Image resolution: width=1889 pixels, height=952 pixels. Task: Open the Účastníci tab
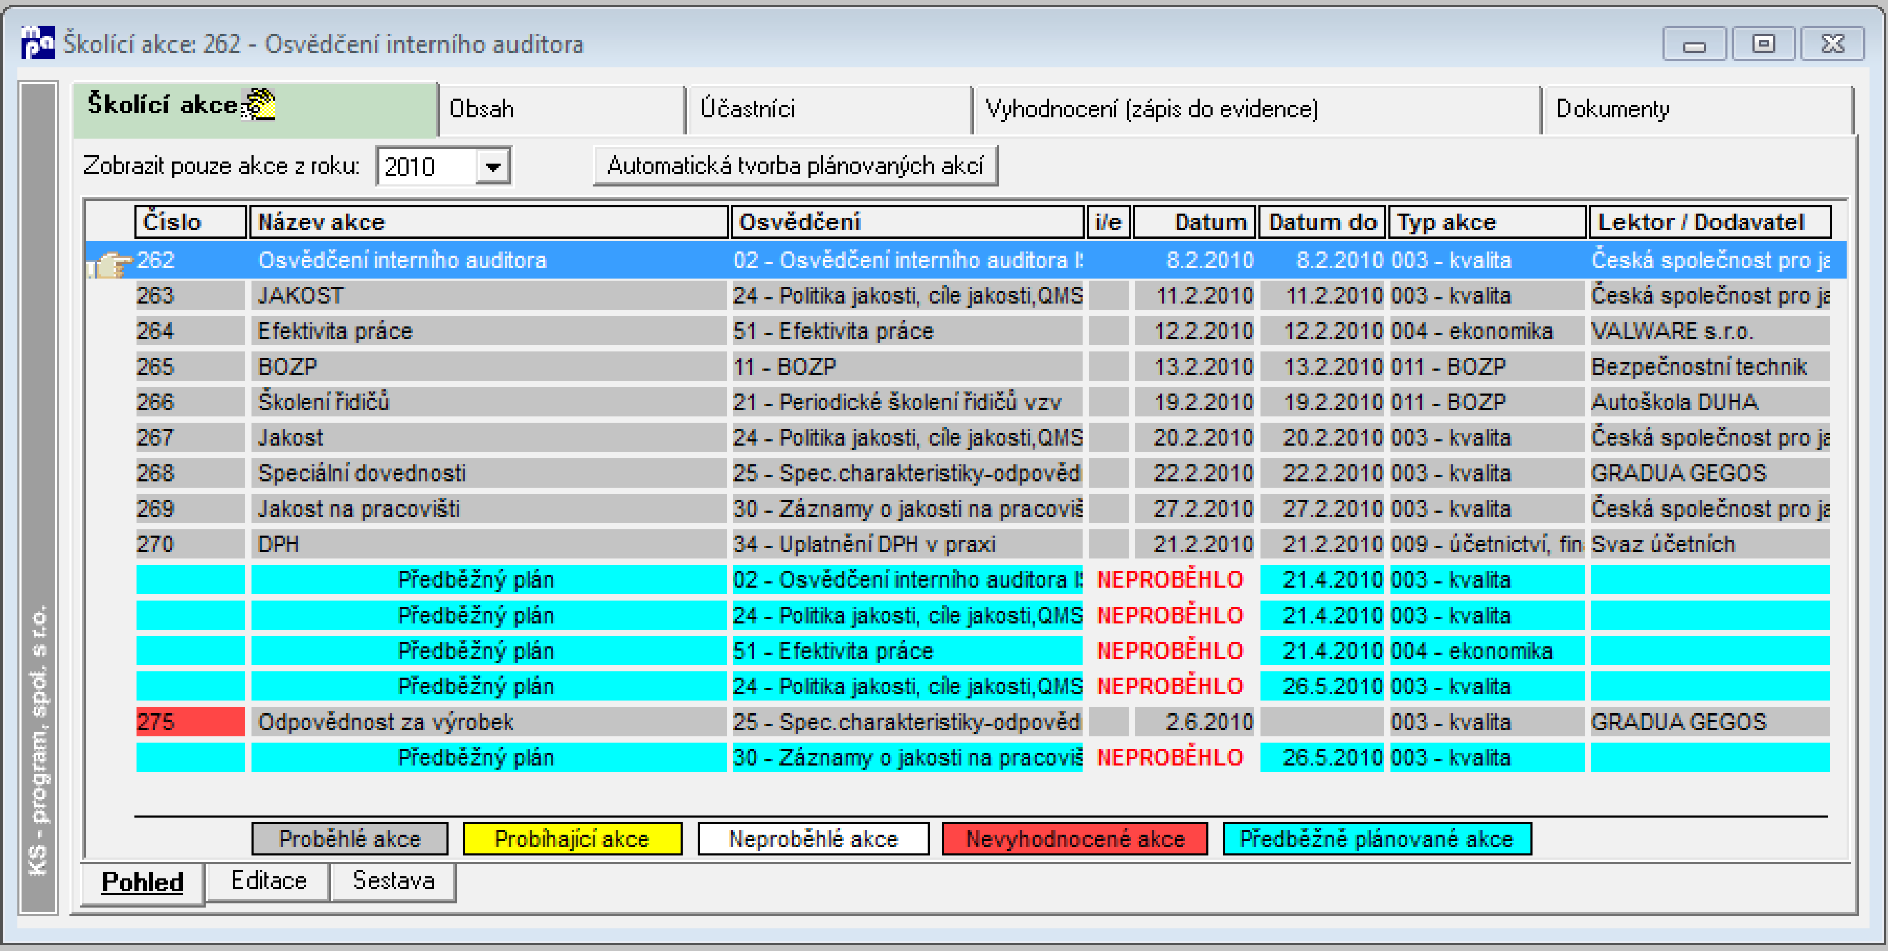pyautogui.click(x=829, y=109)
